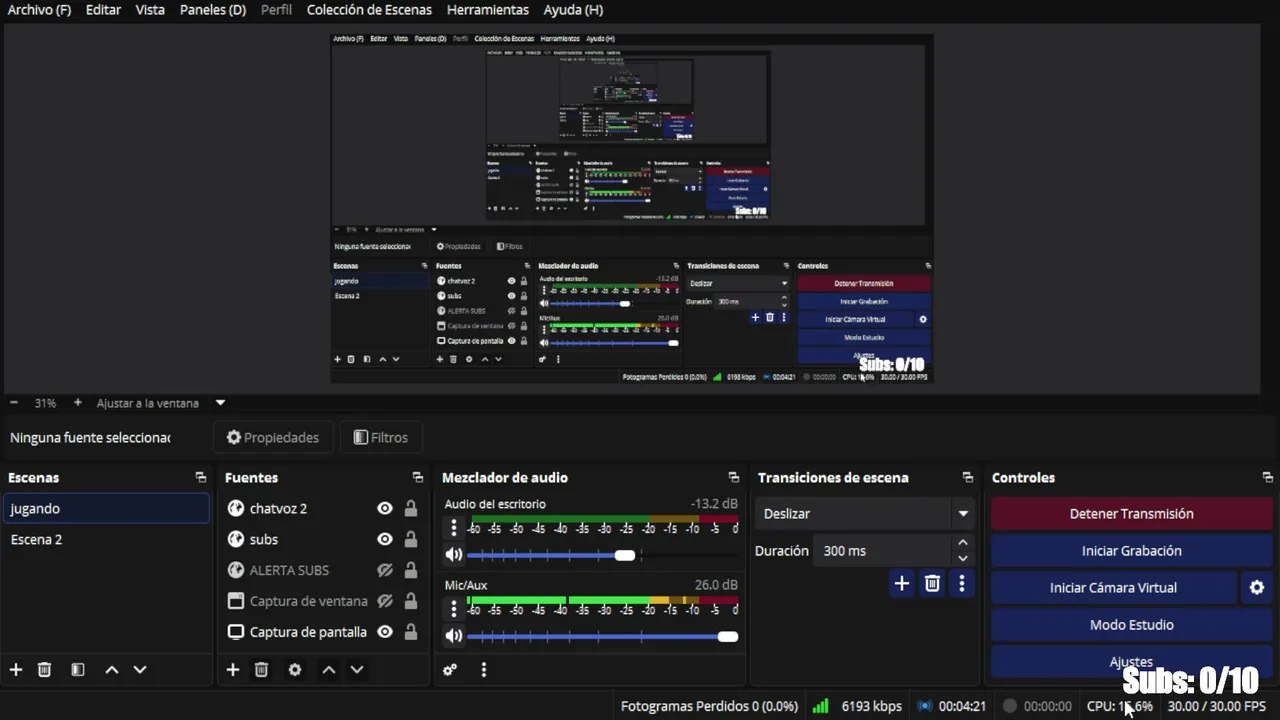Enable Modo Estudio
Screen dimensions: 1280x720
point(1132,625)
